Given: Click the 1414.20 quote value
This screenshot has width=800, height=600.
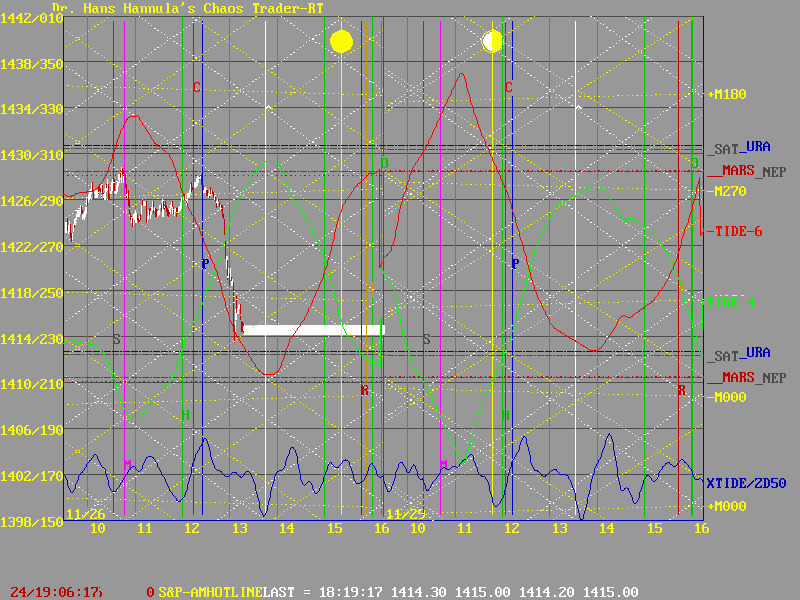Looking at the screenshot, I should 546,592.
